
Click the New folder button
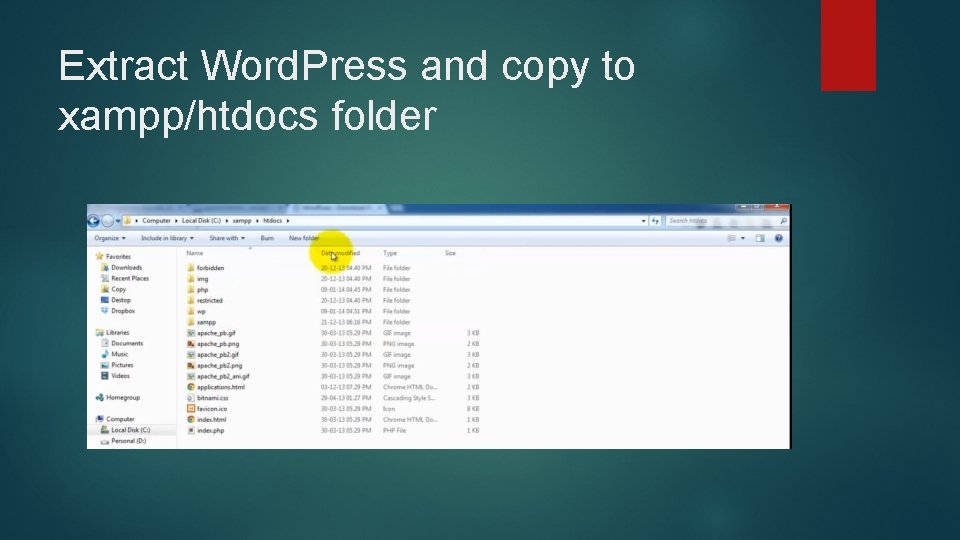(x=304, y=238)
